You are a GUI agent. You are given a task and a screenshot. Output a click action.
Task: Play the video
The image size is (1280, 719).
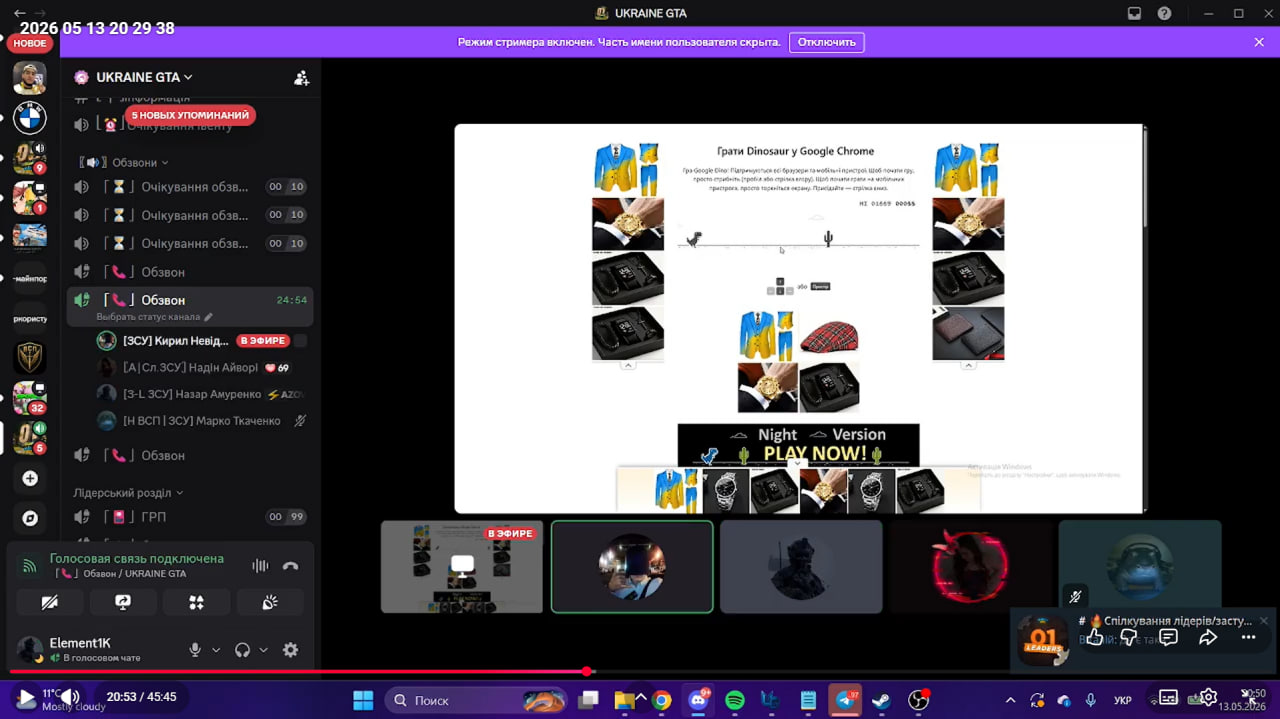click(x=26, y=697)
